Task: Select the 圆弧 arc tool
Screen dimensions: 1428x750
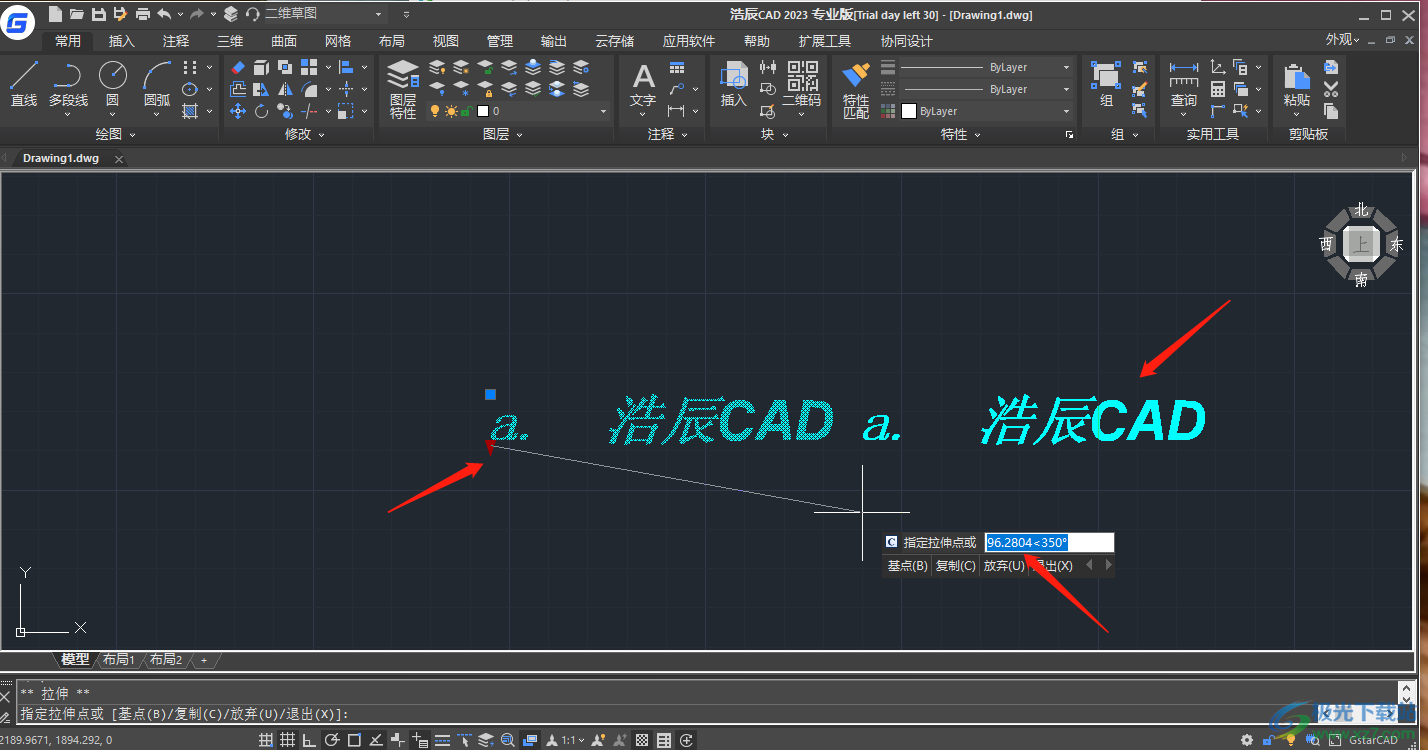Action: 157,84
